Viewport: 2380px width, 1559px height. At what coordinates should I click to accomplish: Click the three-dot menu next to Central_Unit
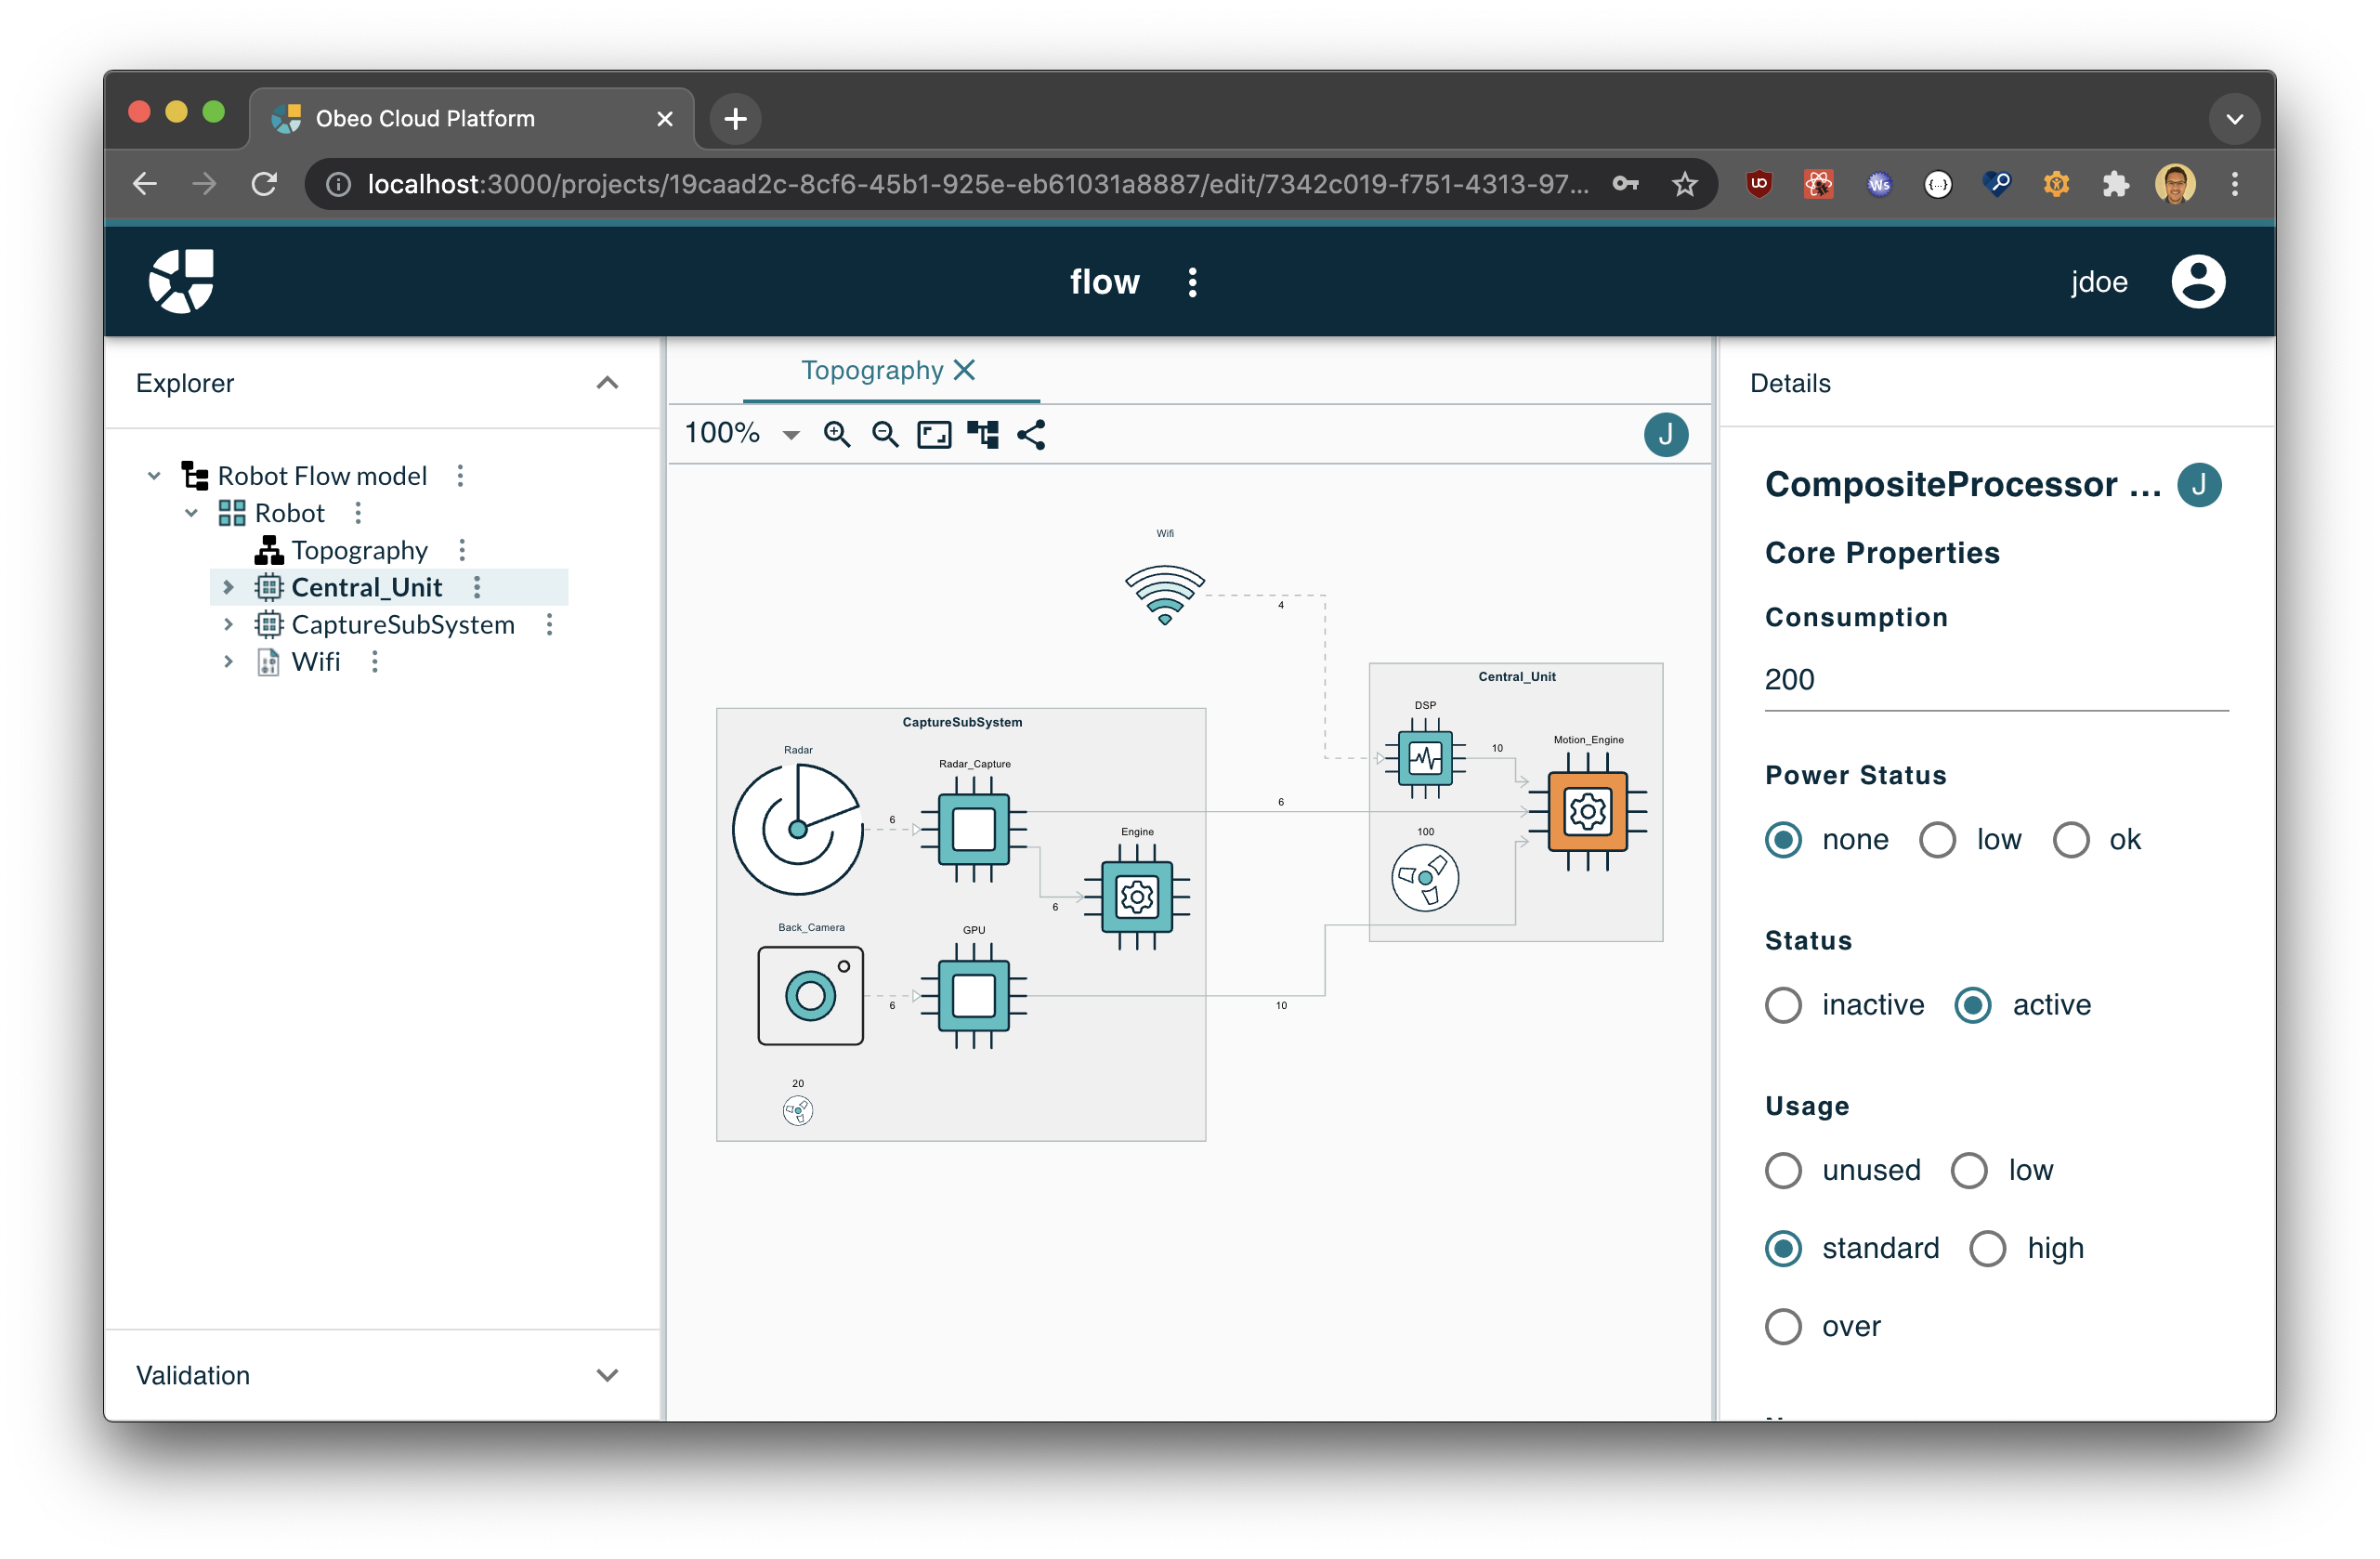477,587
